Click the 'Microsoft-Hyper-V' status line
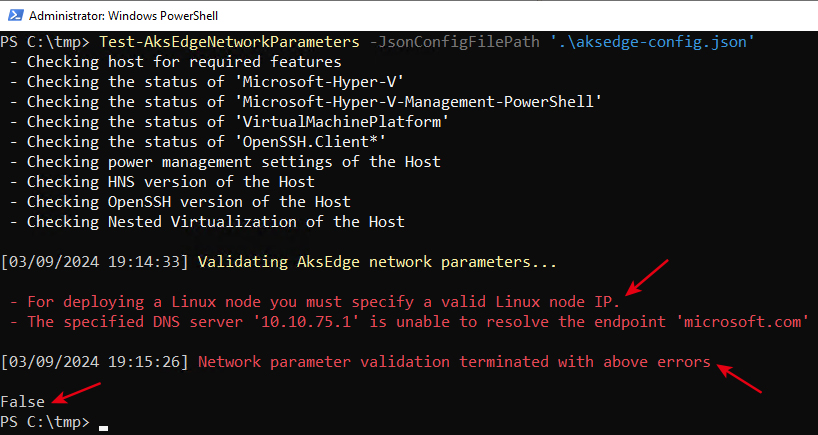 coord(207,82)
